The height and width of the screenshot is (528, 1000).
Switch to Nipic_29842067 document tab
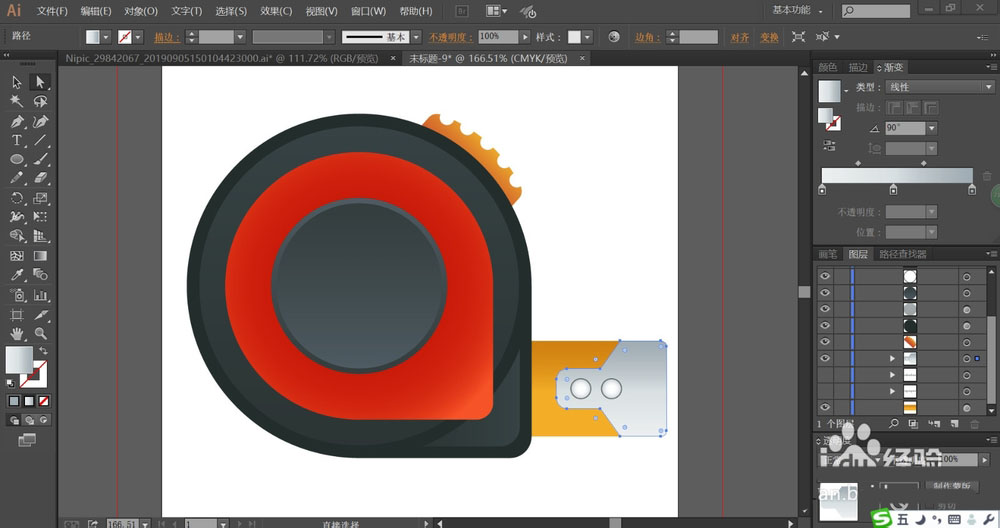click(x=221, y=58)
